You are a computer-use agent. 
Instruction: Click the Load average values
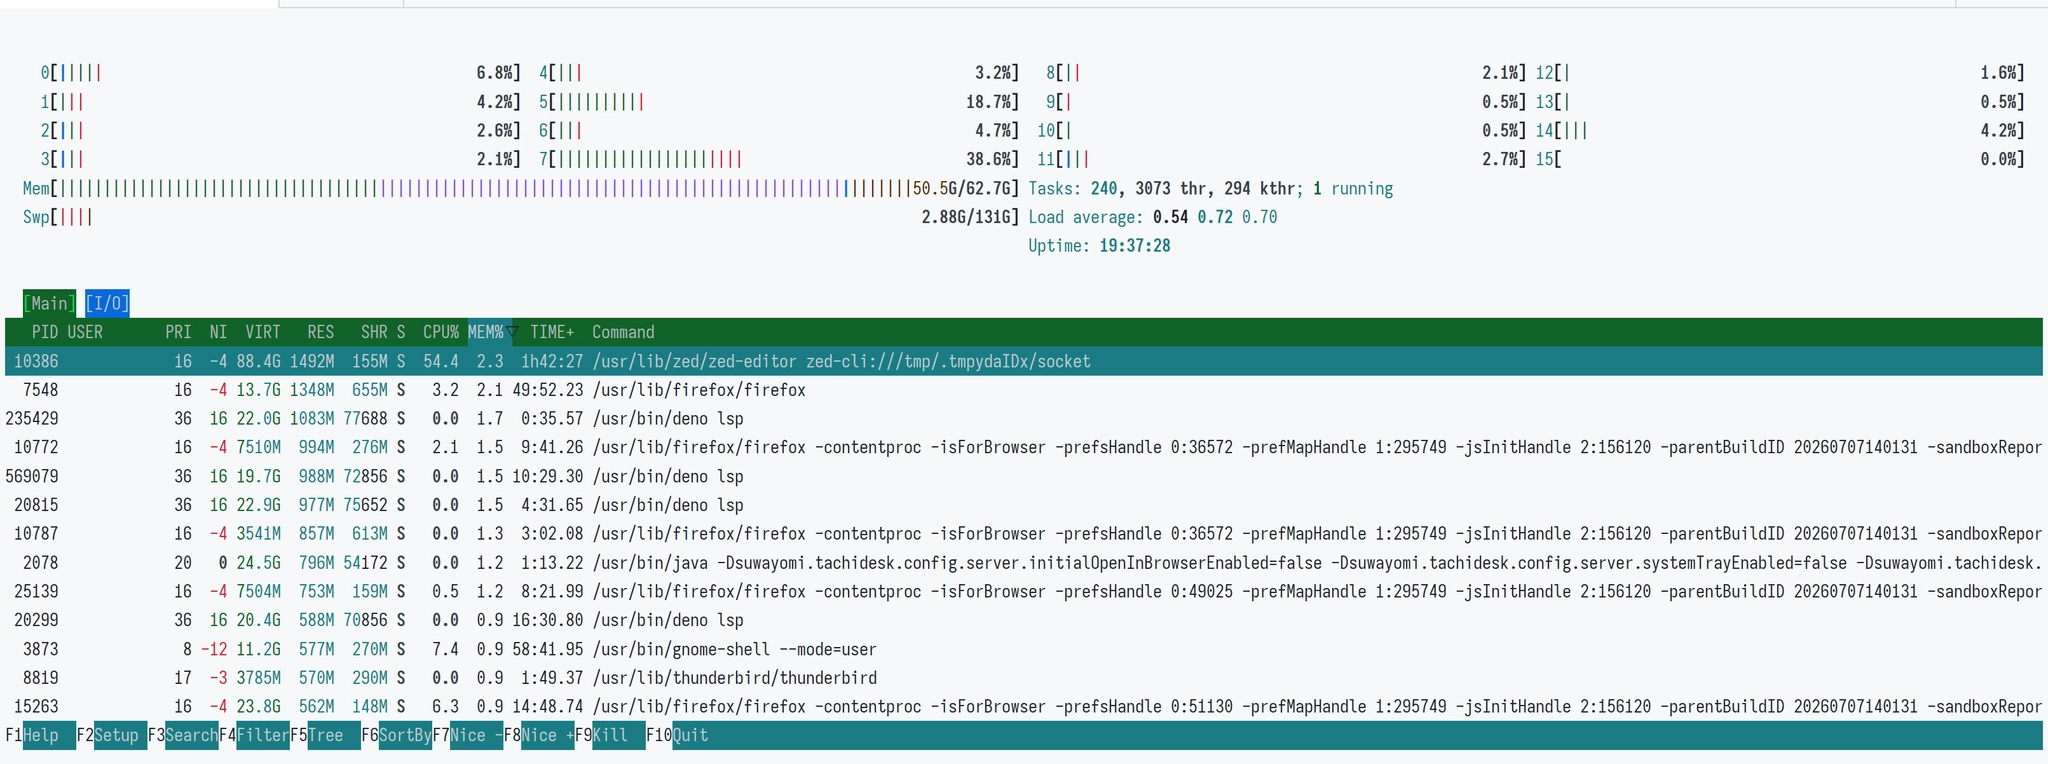pyautogui.click(x=1215, y=217)
